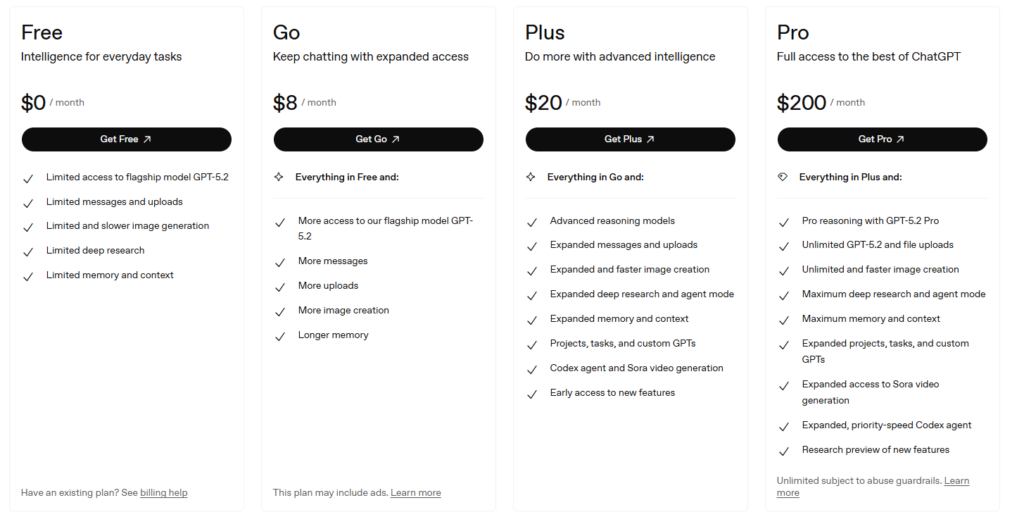This screenshot has height=517, width=1024.
Task: Open Learn more link about ads
Action: coord(416,493)
